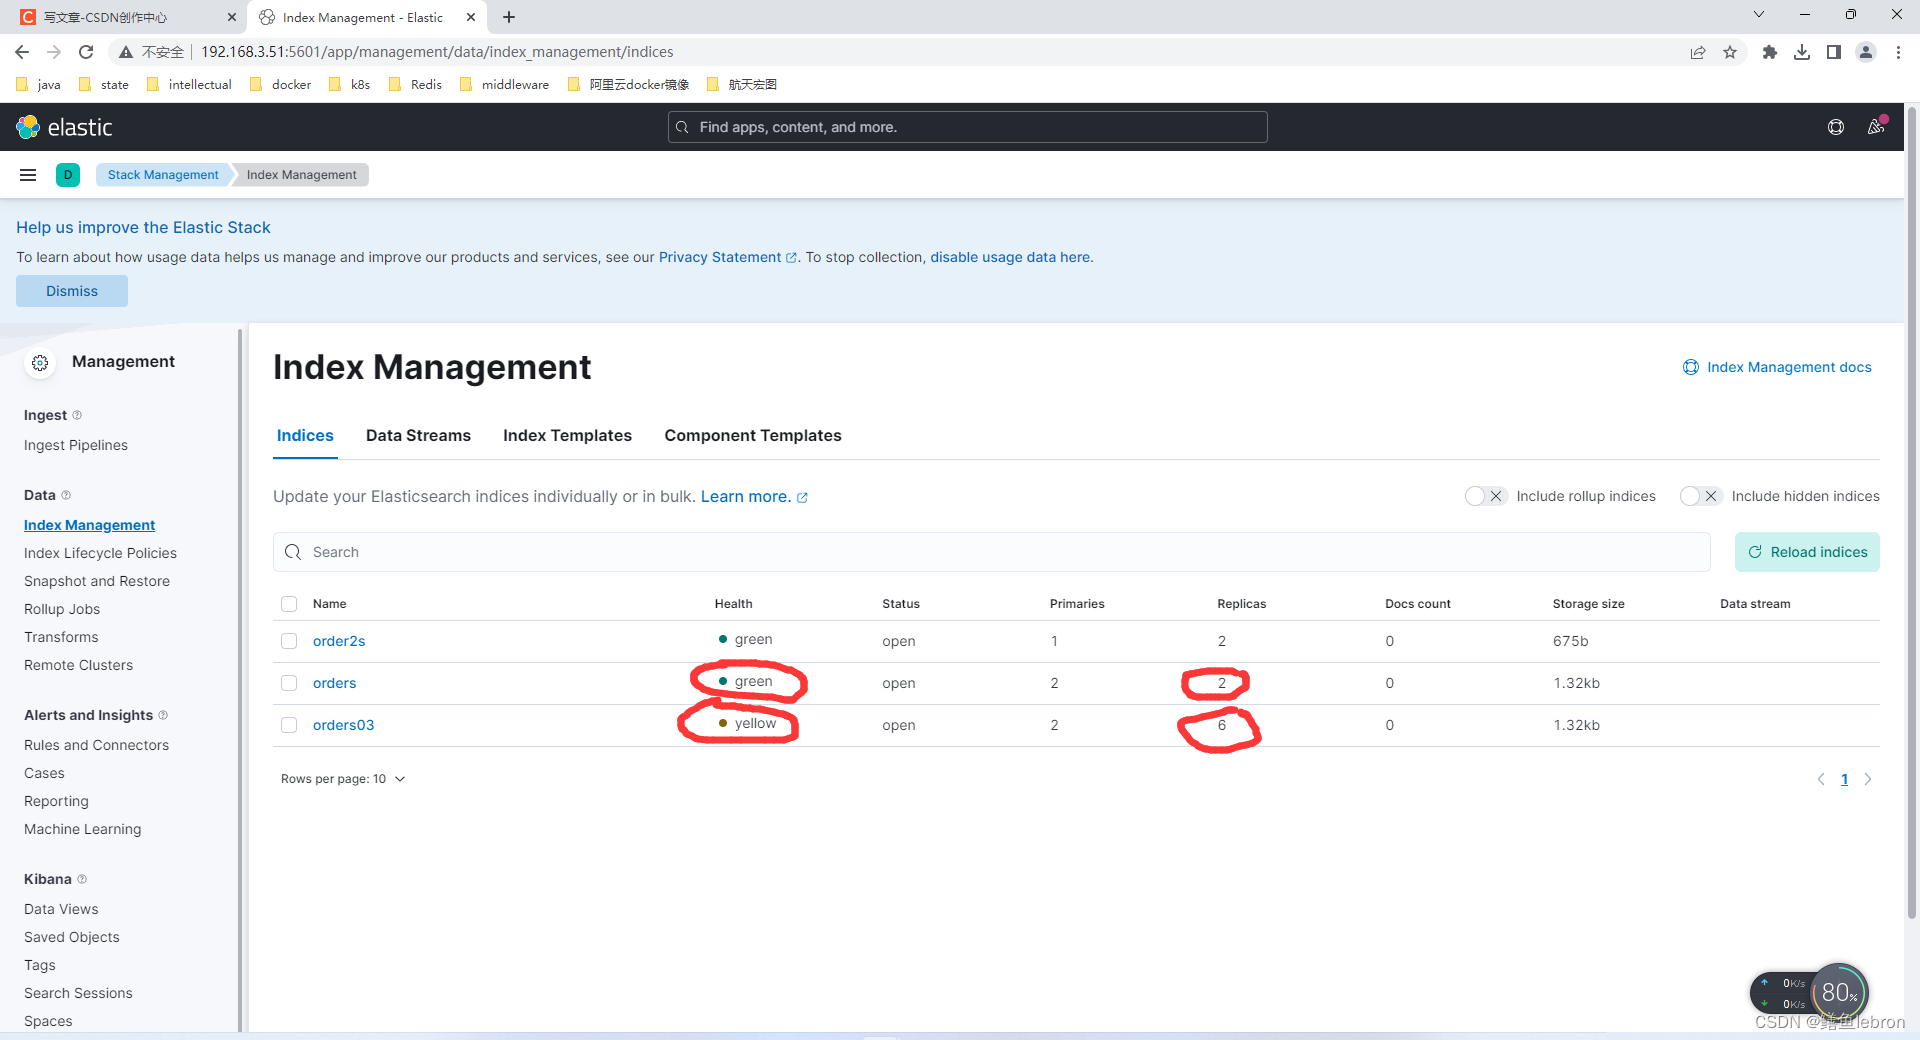Open docker bookmarks folder
The width and height of the screenshot is (1920, 1040).
[281, 84]
